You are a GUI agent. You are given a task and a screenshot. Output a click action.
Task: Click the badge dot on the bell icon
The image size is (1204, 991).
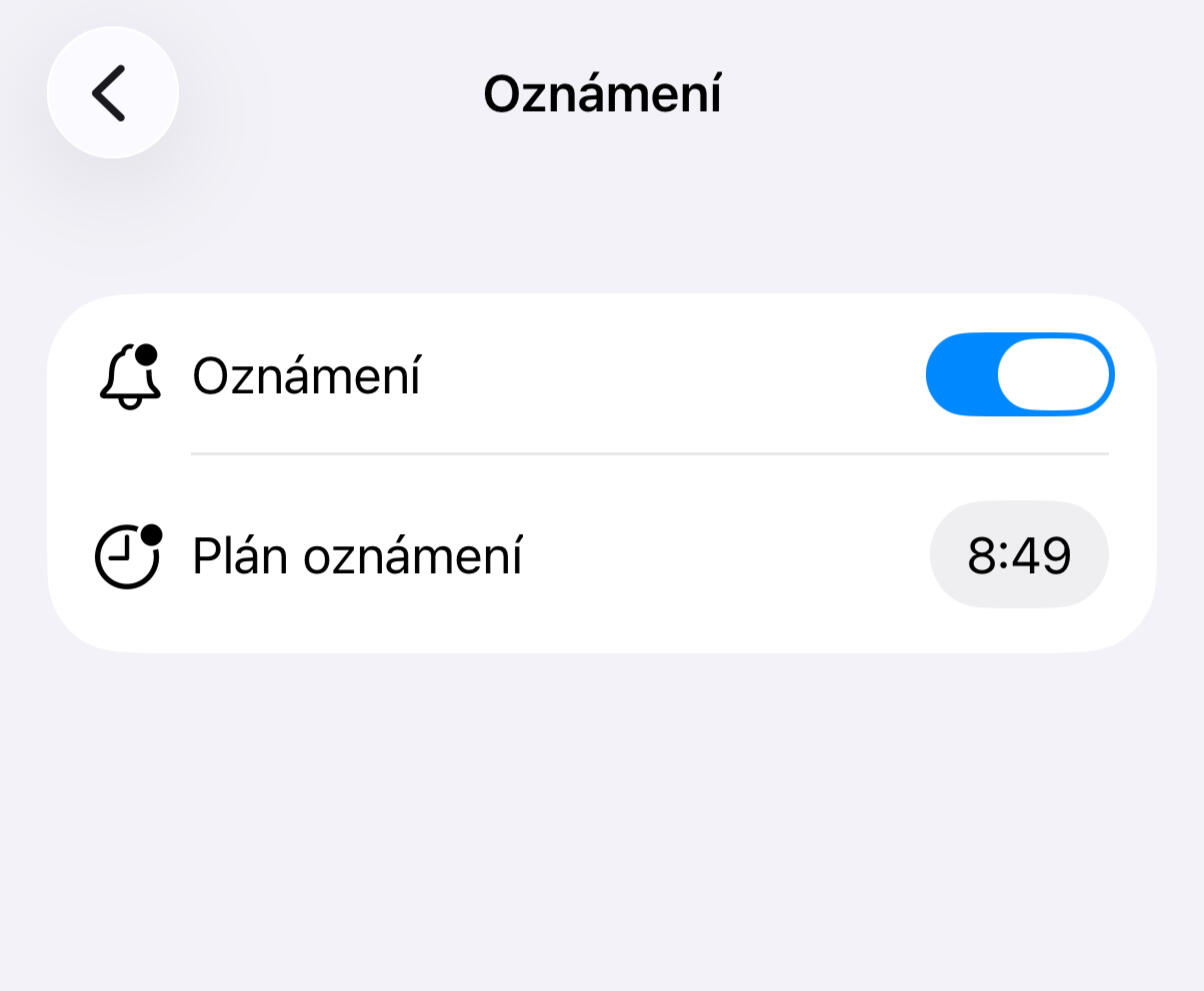pyautogui.click(x=147, y=355)
